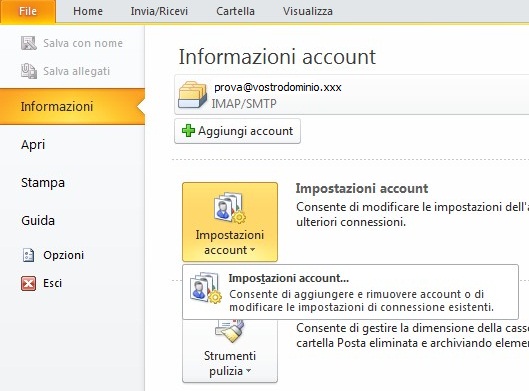The width and height of the screenshot is (529, 391).
Task: Click the Salva con nome disk icon
Action: coord(29,43)
